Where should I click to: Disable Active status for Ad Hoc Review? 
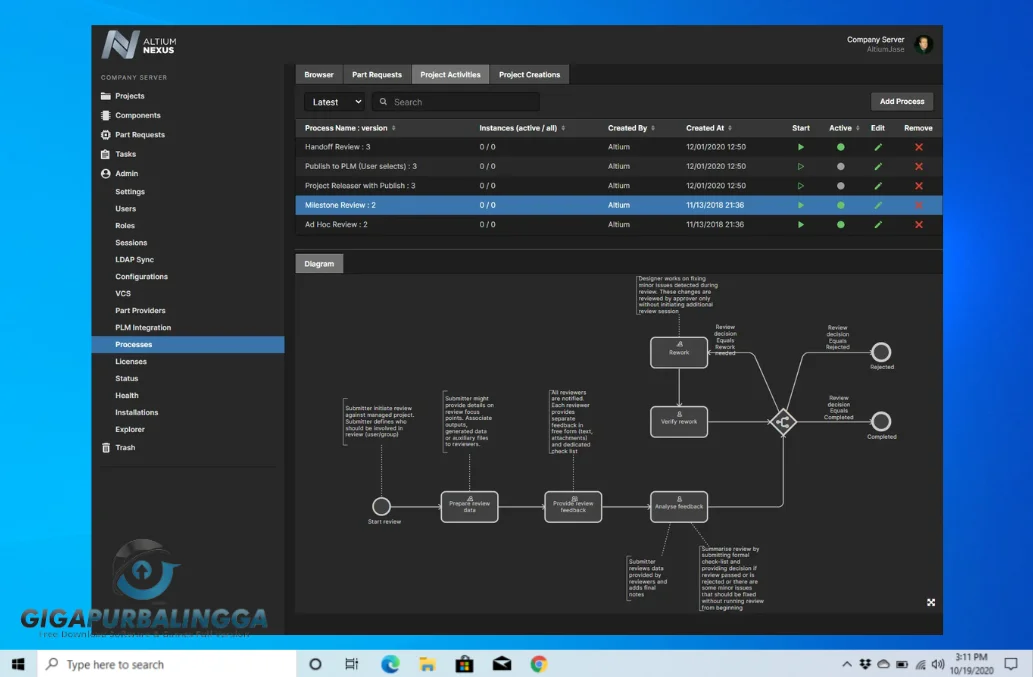point(840,225)
